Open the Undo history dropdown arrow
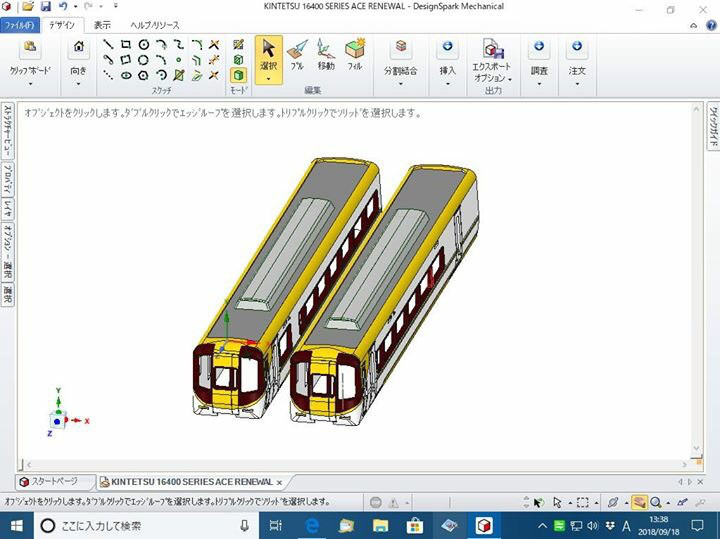 coord(76,6)
